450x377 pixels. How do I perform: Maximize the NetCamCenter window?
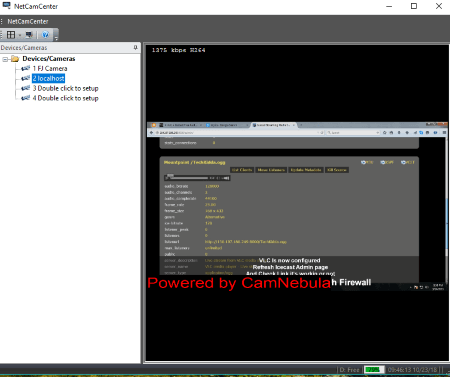coord(414,6)
